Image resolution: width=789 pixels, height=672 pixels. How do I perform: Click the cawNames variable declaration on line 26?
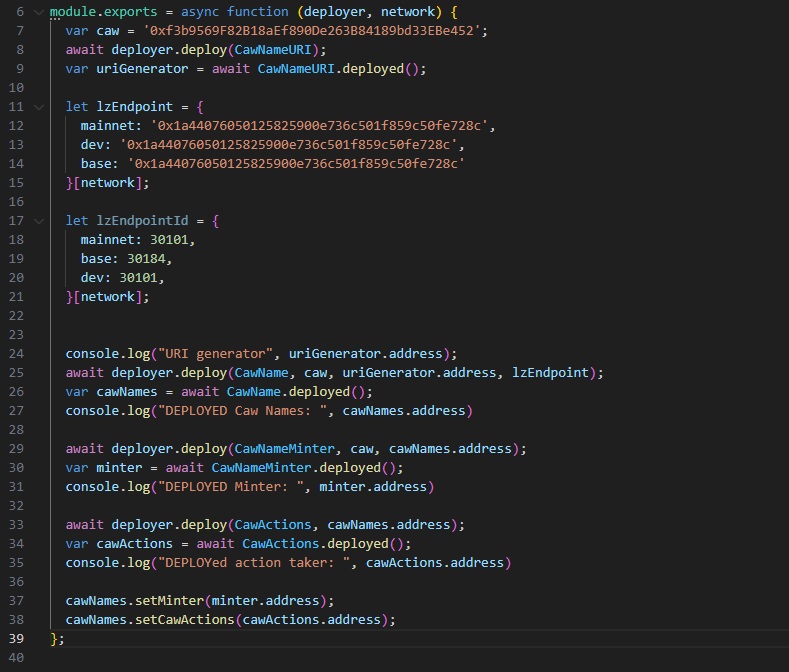point(127,392)
